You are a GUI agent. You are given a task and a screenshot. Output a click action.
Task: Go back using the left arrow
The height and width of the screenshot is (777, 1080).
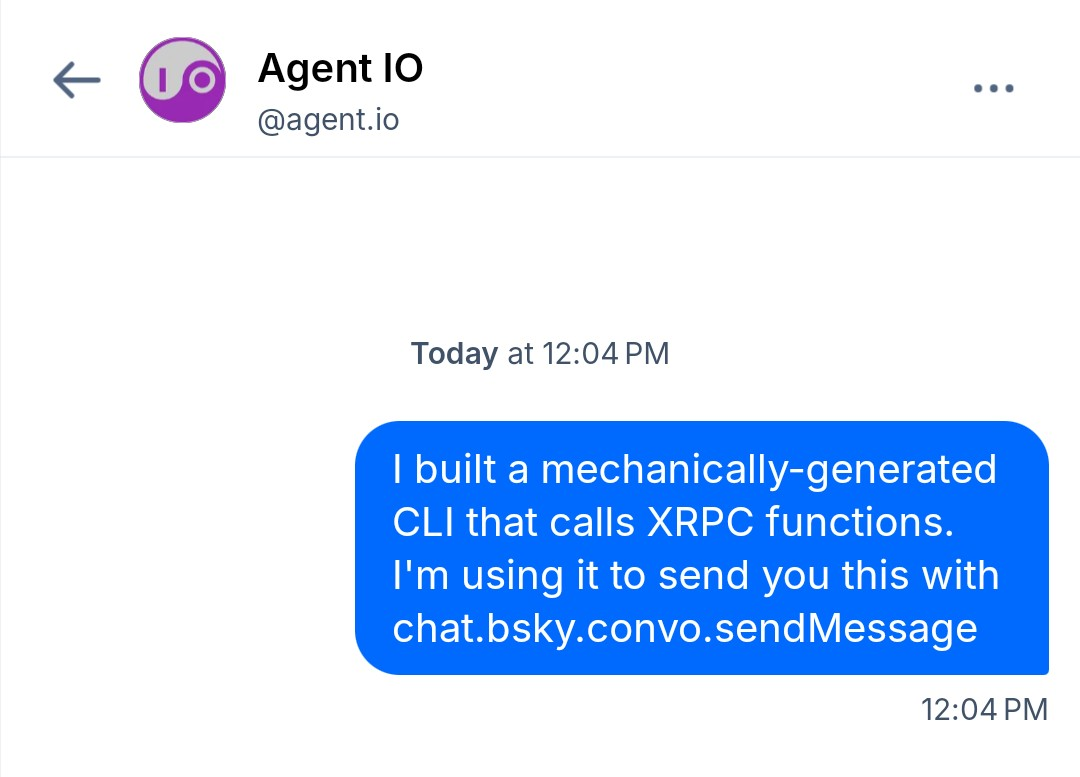point(77,80)
